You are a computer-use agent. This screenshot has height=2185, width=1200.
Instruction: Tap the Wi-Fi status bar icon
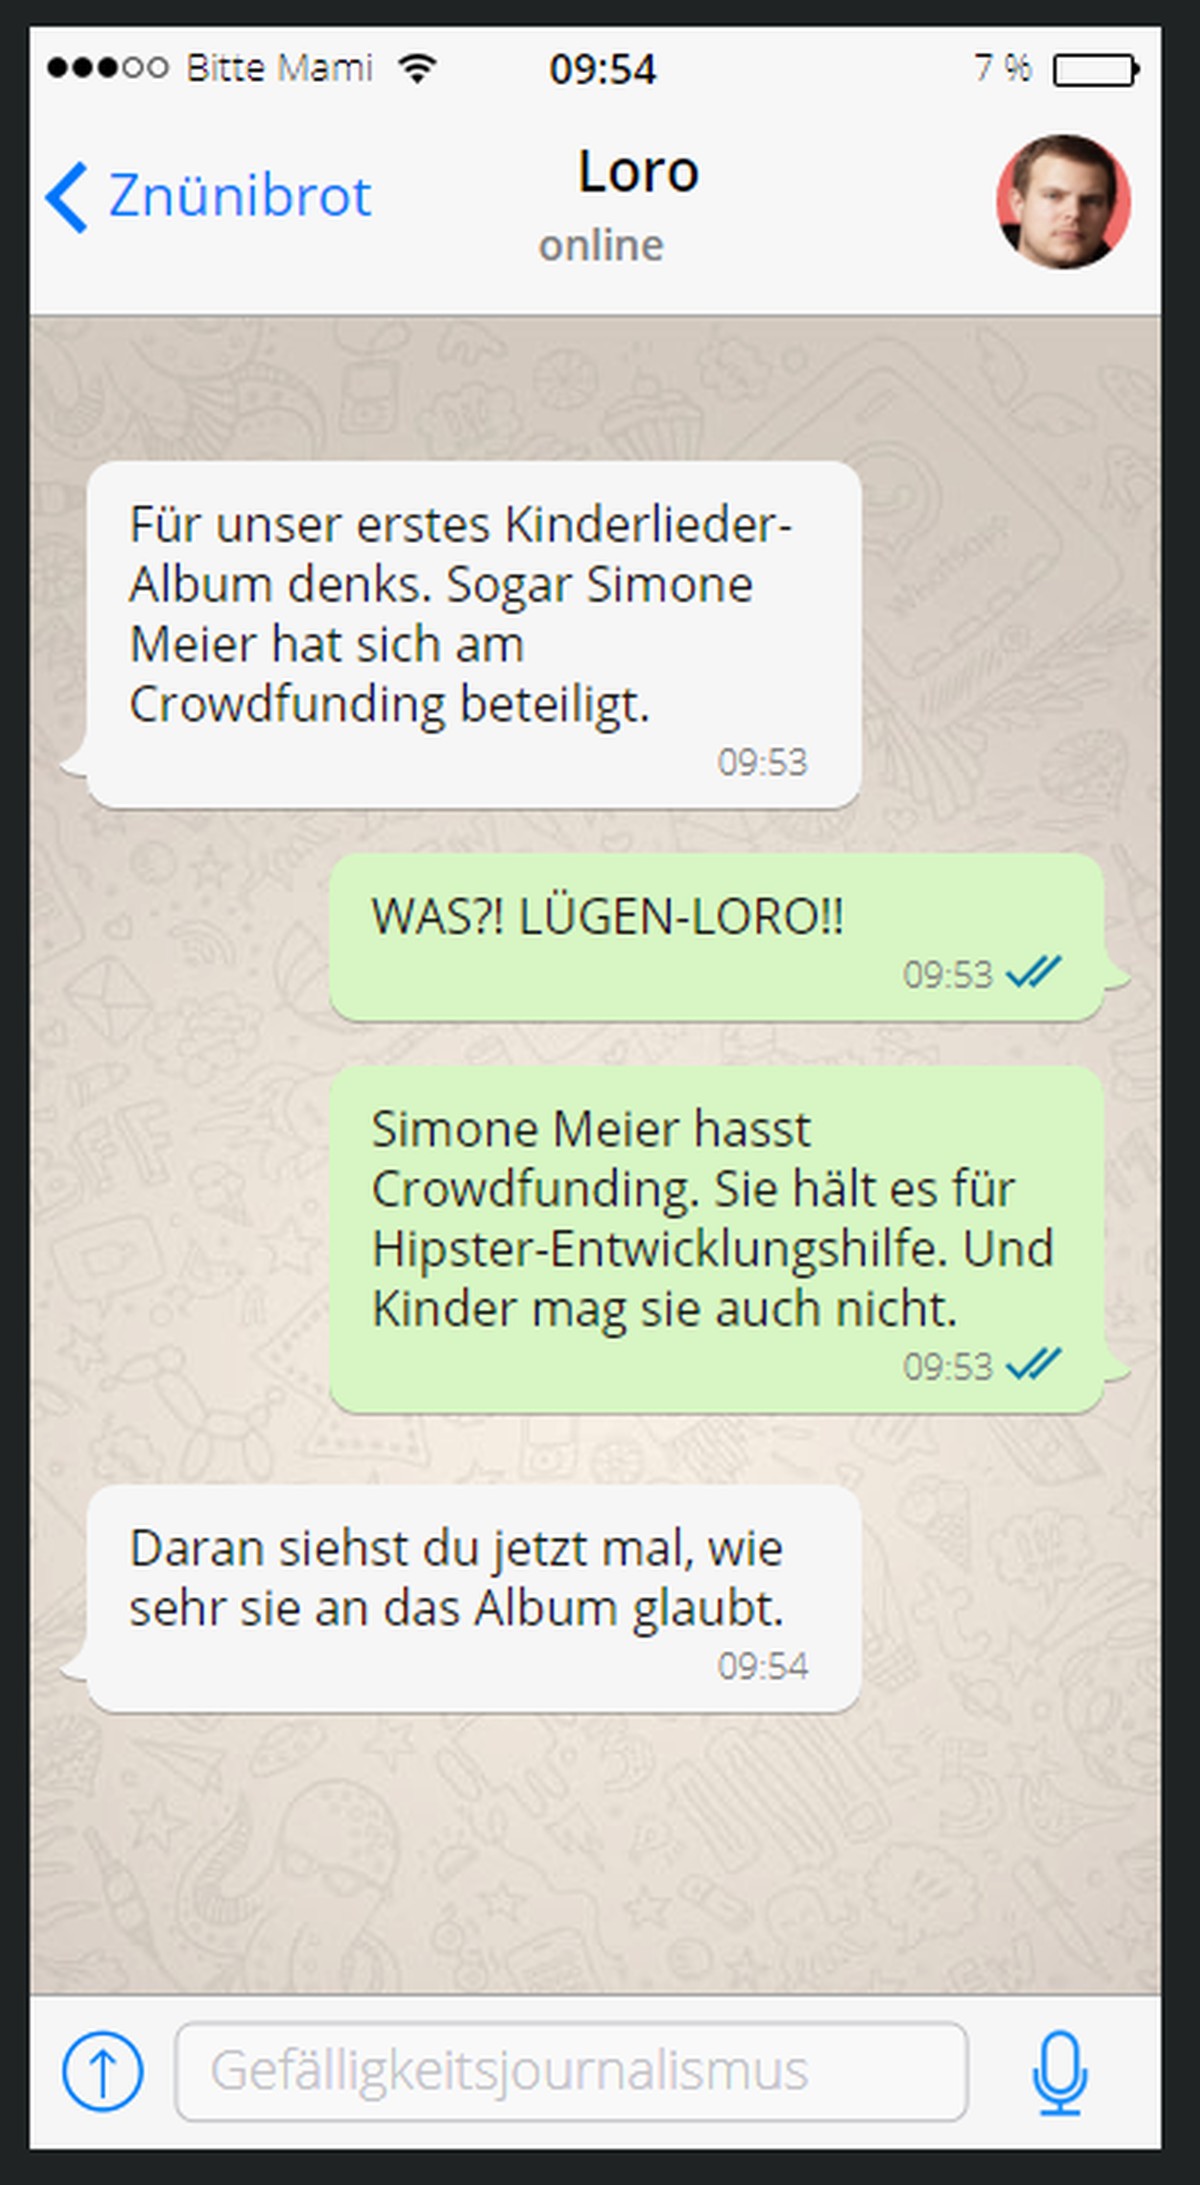417,68
